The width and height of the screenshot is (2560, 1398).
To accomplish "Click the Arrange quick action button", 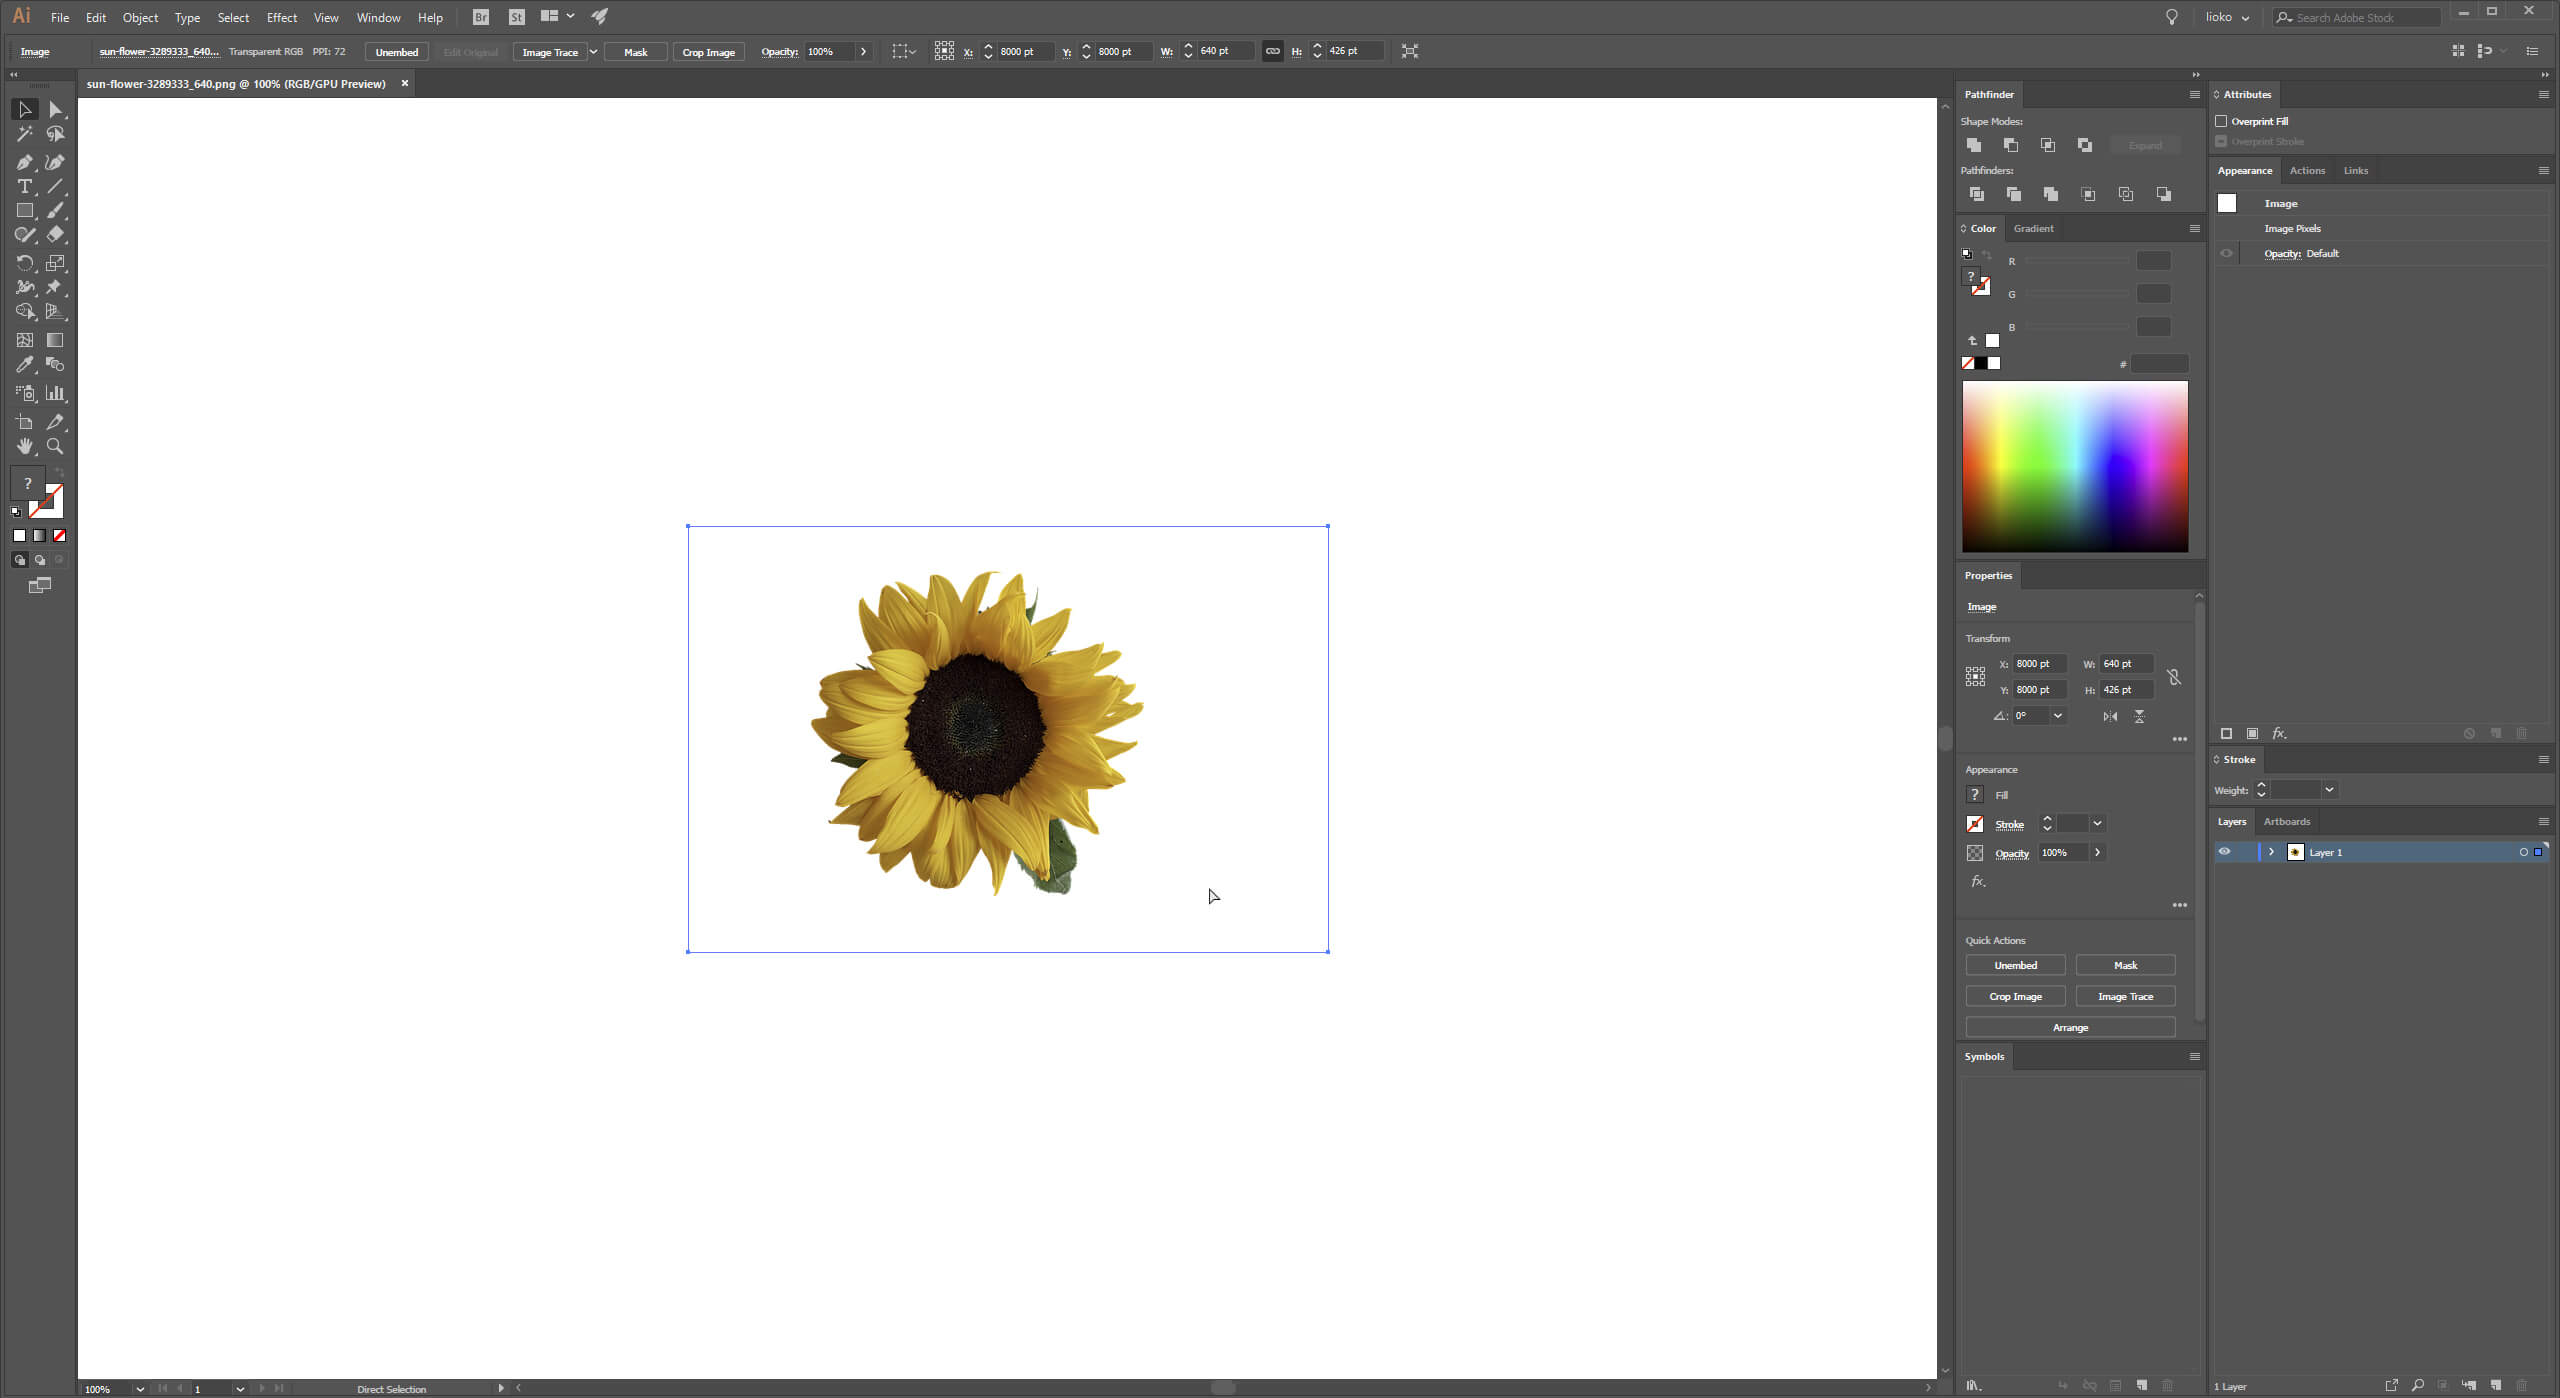I will pyautogui.click(x=2070, y=1027).
